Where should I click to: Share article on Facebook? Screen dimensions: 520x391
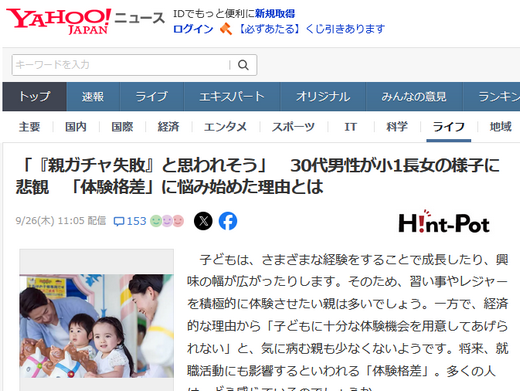pos(228,221)
